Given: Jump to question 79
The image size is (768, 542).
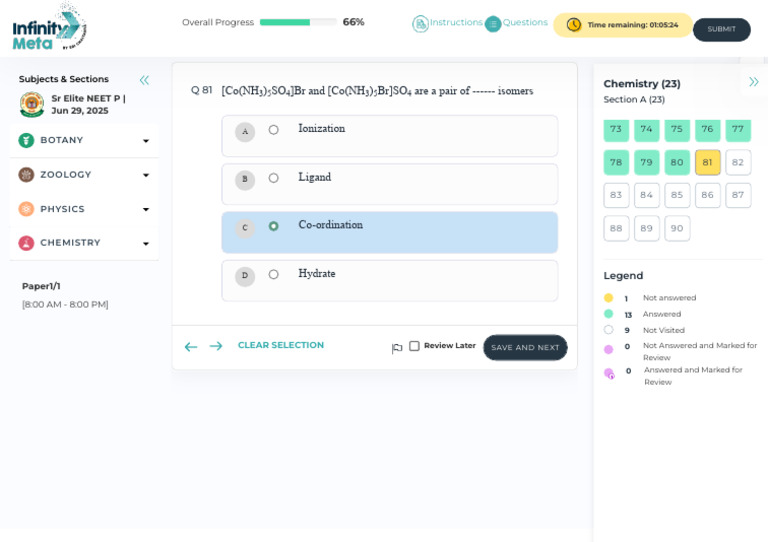Looking at the screenshot, I should coord(647,163).
